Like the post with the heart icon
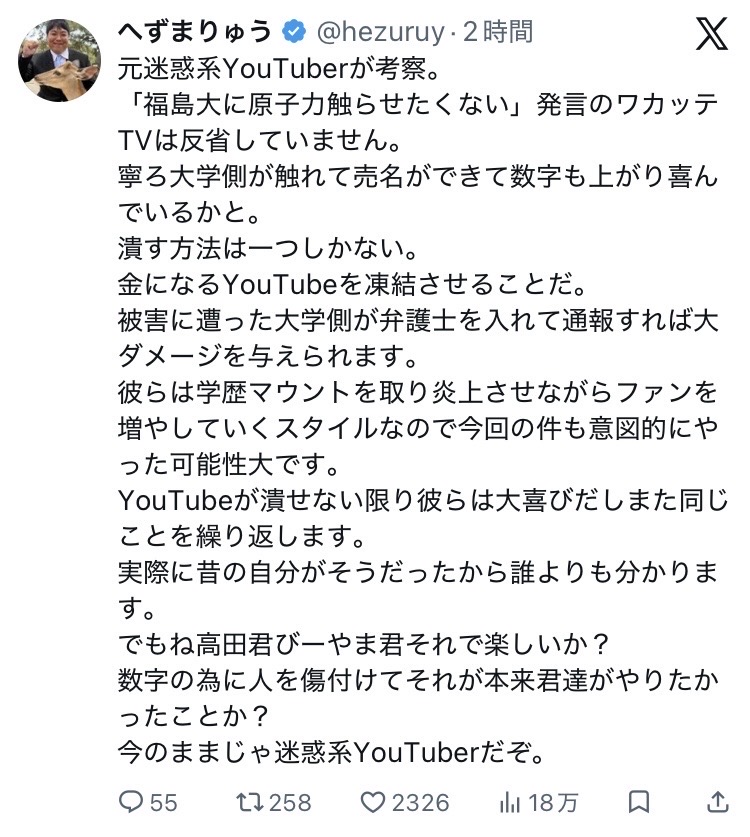This screenshot has width=750, height=837. [373, 802]
